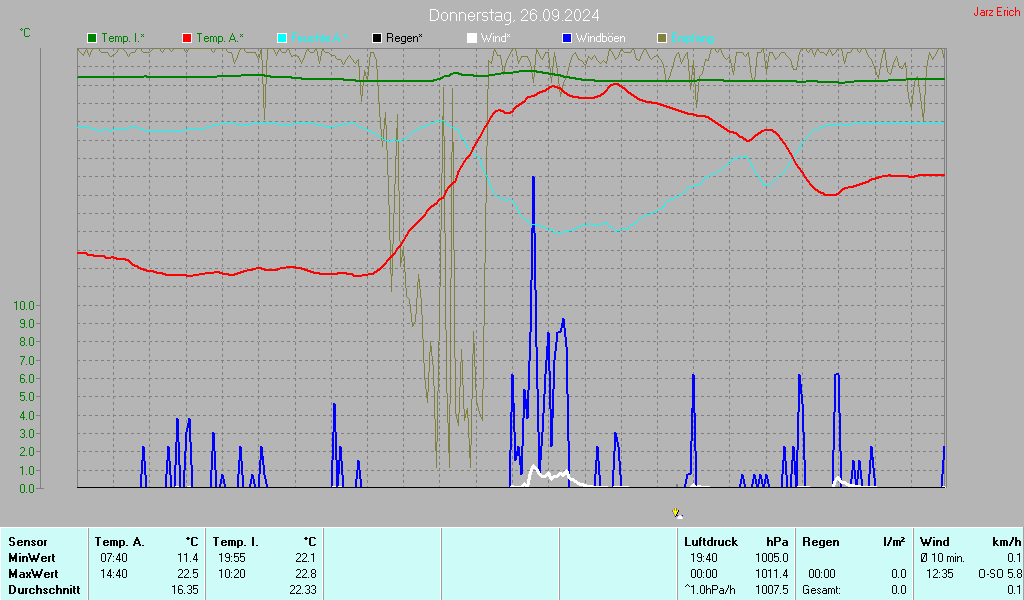The height and width of the screenshot is (600, 1024).
Task: Click the Temp. I. minimum value '22.1'
Action: pyautogui.click(x=306, y=558)
